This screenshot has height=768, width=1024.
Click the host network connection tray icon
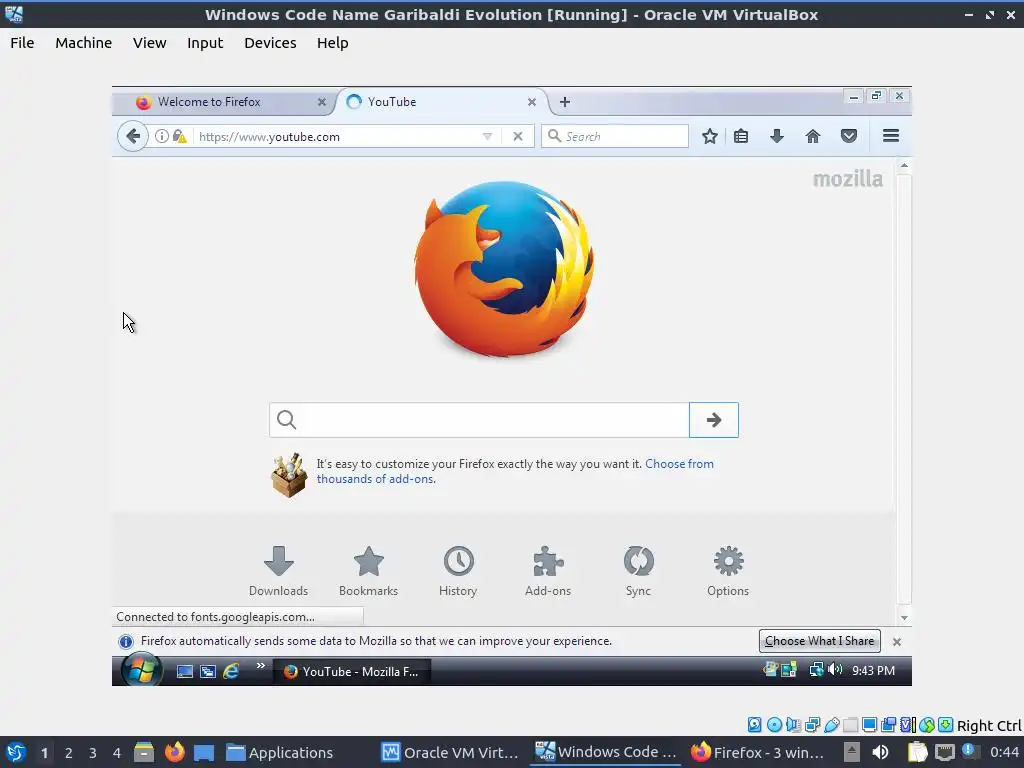(x=944, y=752)
